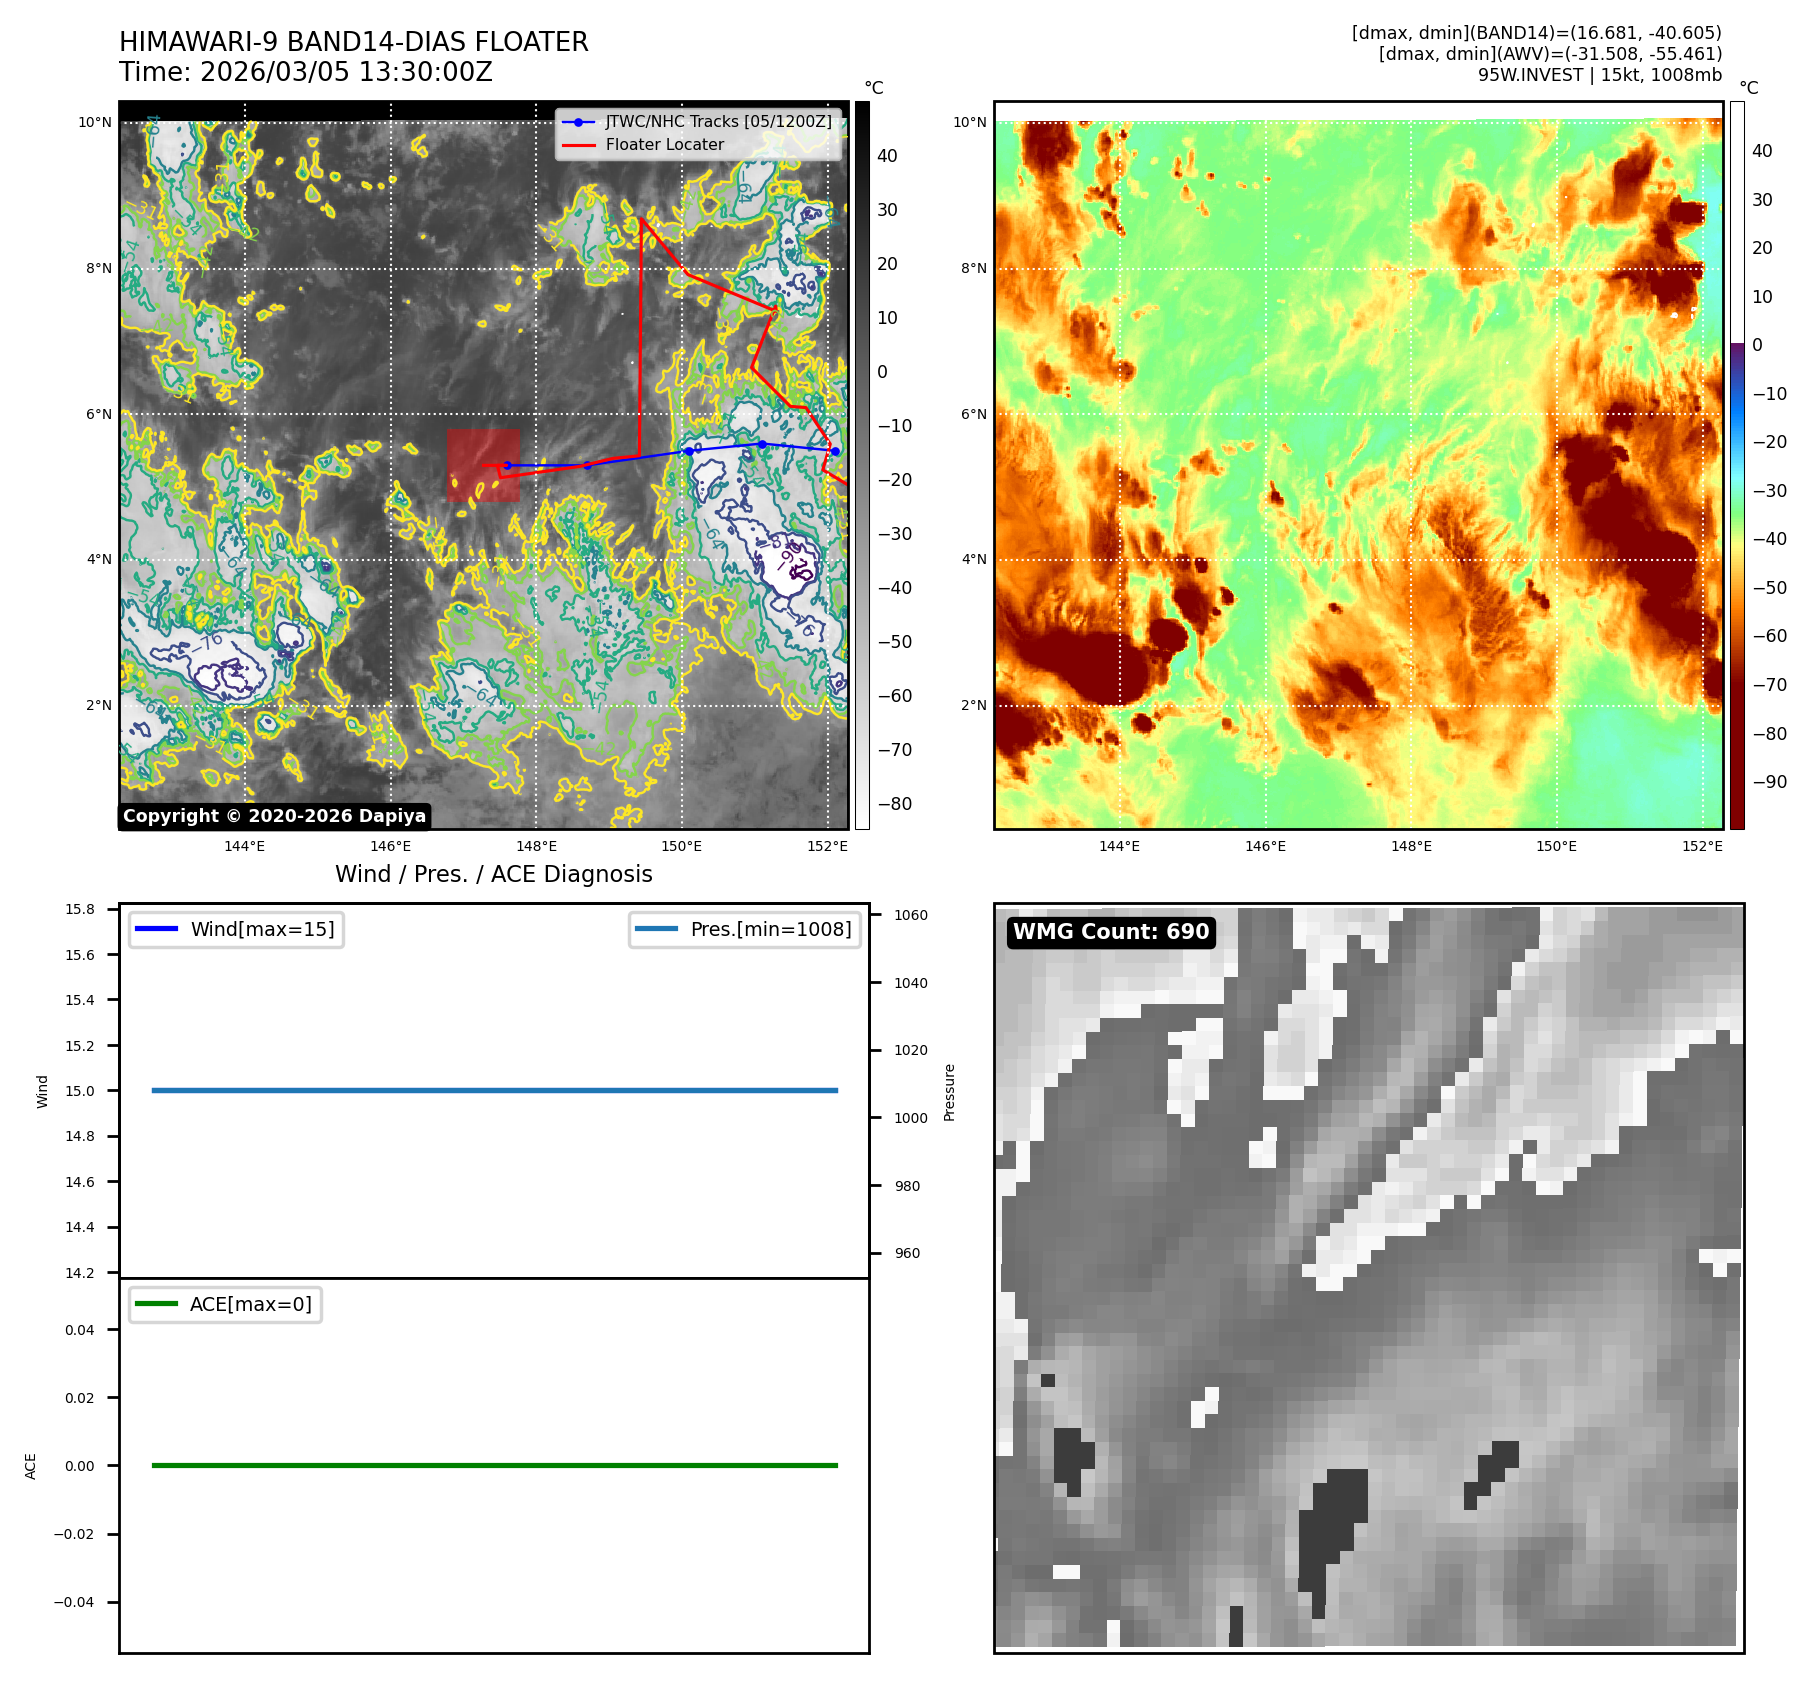
Task: Click the grayscale Band14 temperature colorbar
Action: pyautogui.click(x=862, y=465)
